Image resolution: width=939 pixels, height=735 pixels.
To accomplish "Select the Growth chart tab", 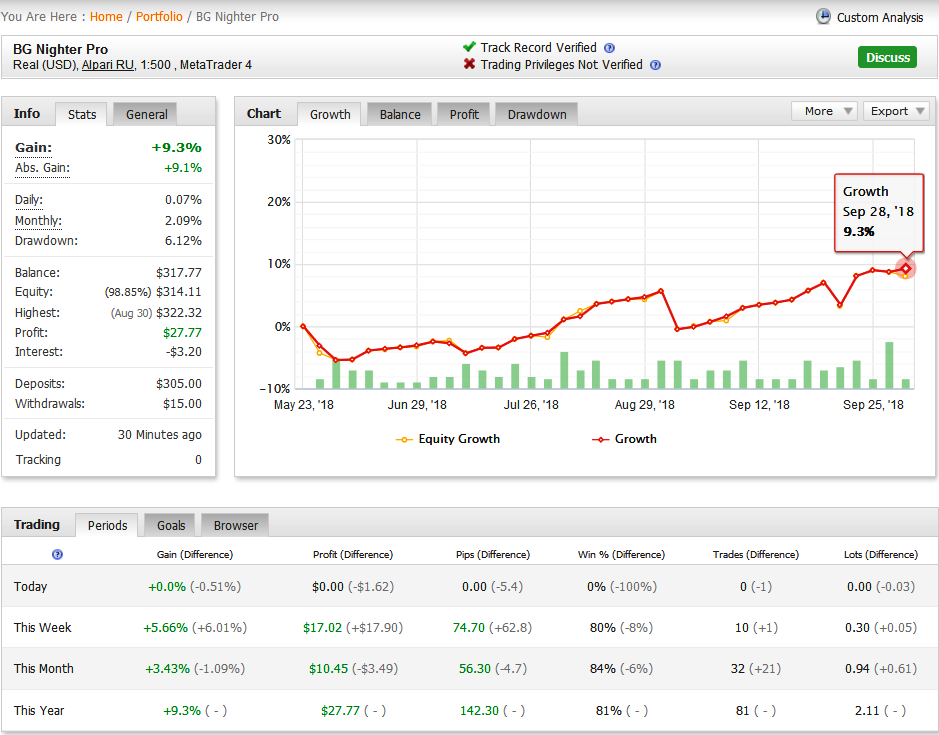I will point(330,114).
